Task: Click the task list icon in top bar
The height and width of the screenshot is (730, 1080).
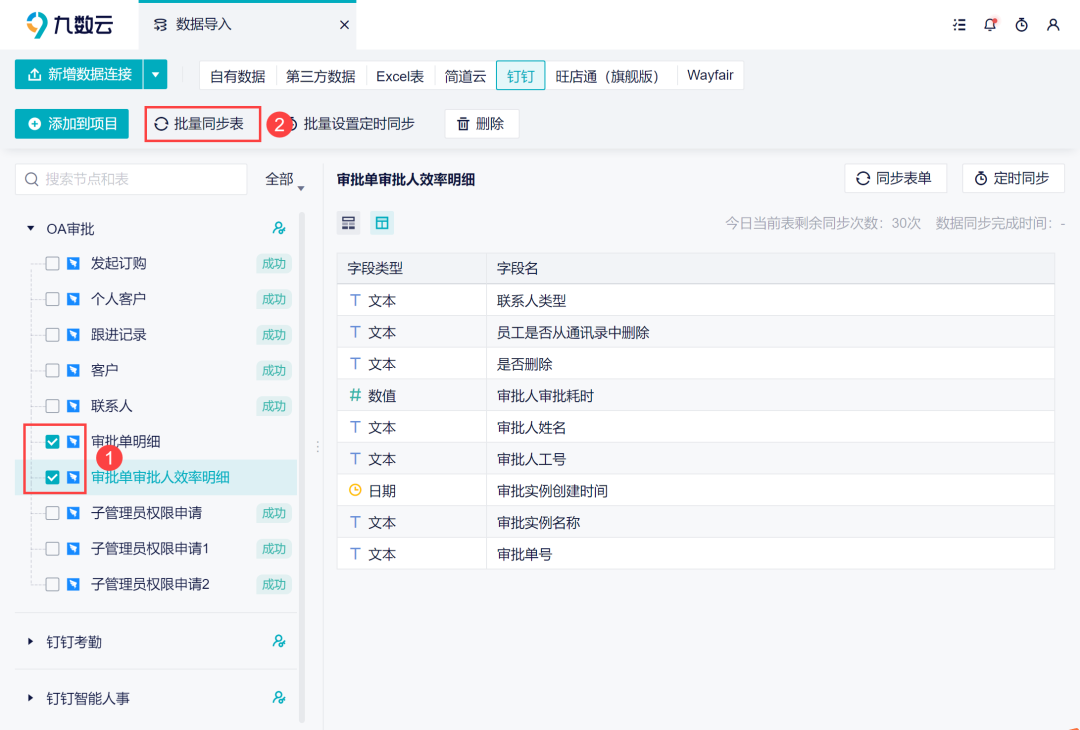Action: point(959,25)
